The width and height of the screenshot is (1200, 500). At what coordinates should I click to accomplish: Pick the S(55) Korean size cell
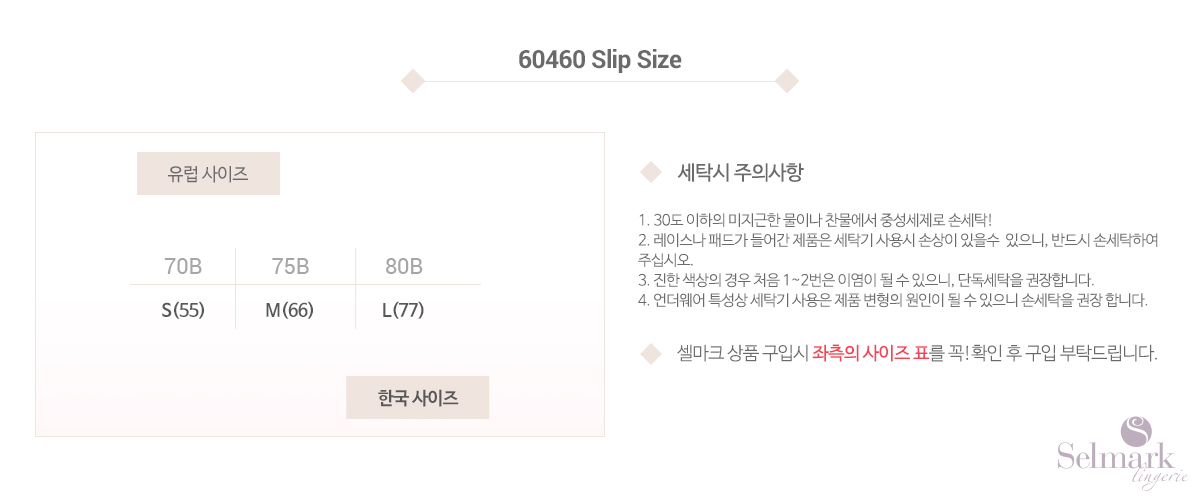[183, 310]
